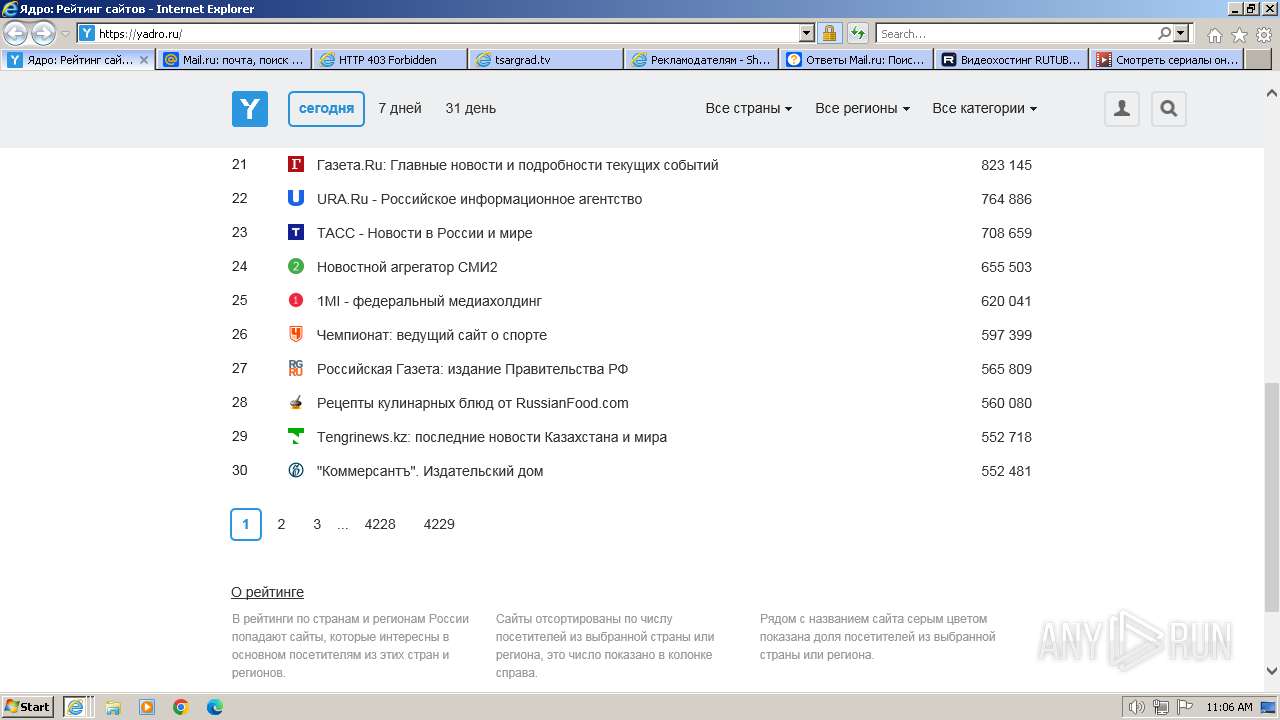Open the user account icon
Screen dimensions: 1280x720
click(x=1122, y=109)
